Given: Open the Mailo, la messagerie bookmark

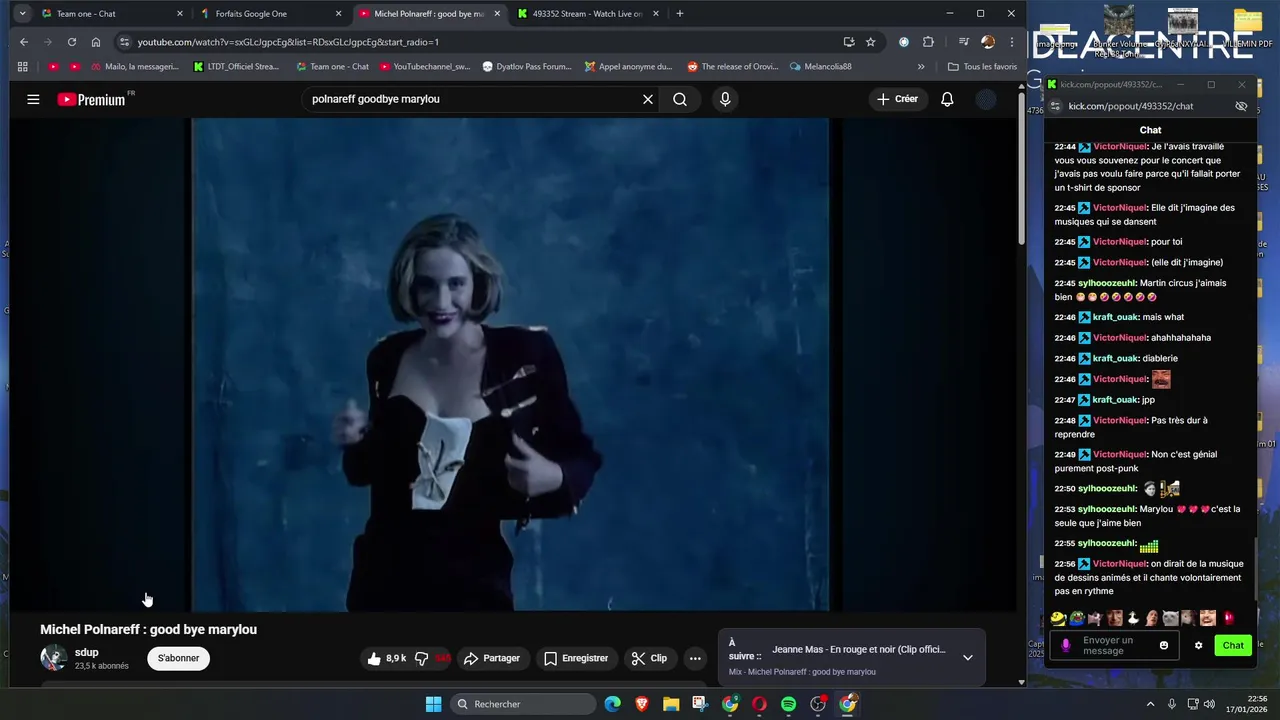Looking at the screenshot, I should [x=135, y=67].
